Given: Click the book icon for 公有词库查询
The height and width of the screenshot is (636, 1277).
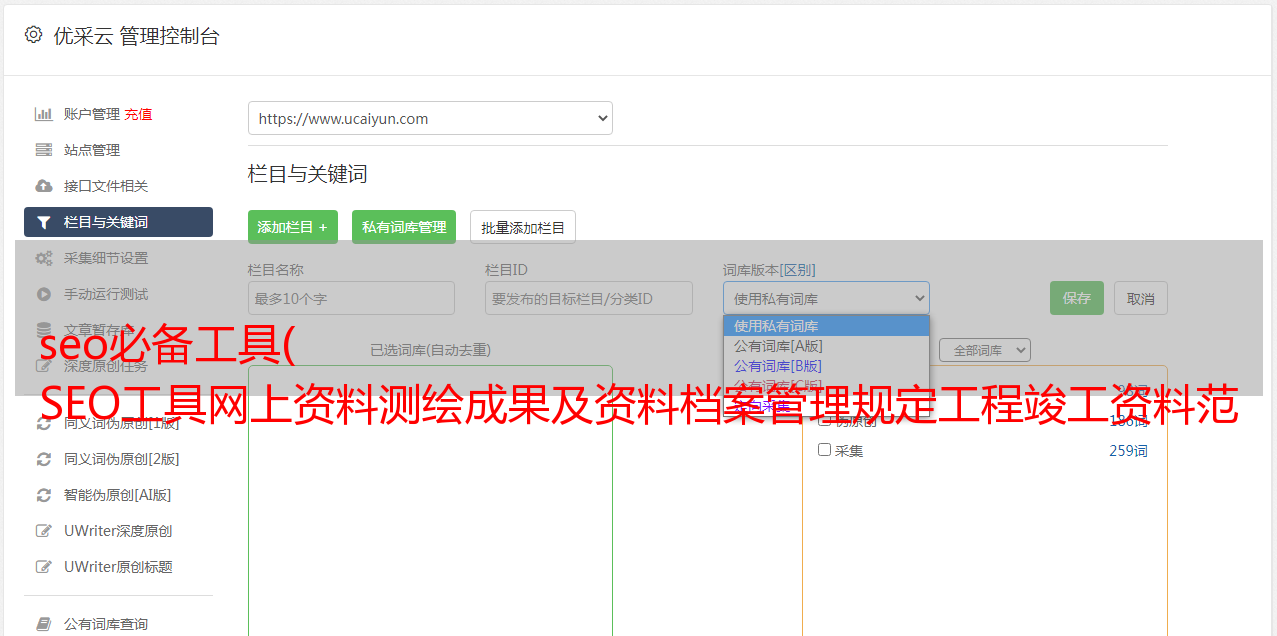Looking at the screenshot, I should 44,624.
